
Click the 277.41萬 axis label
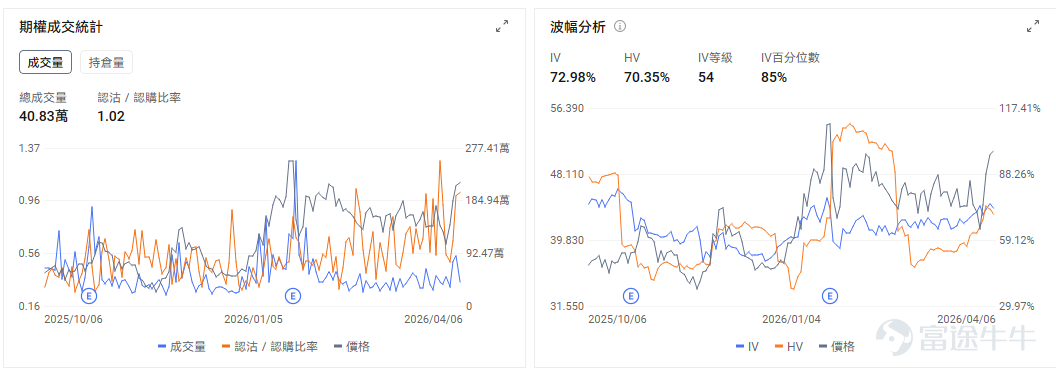(x=488, y=148)
